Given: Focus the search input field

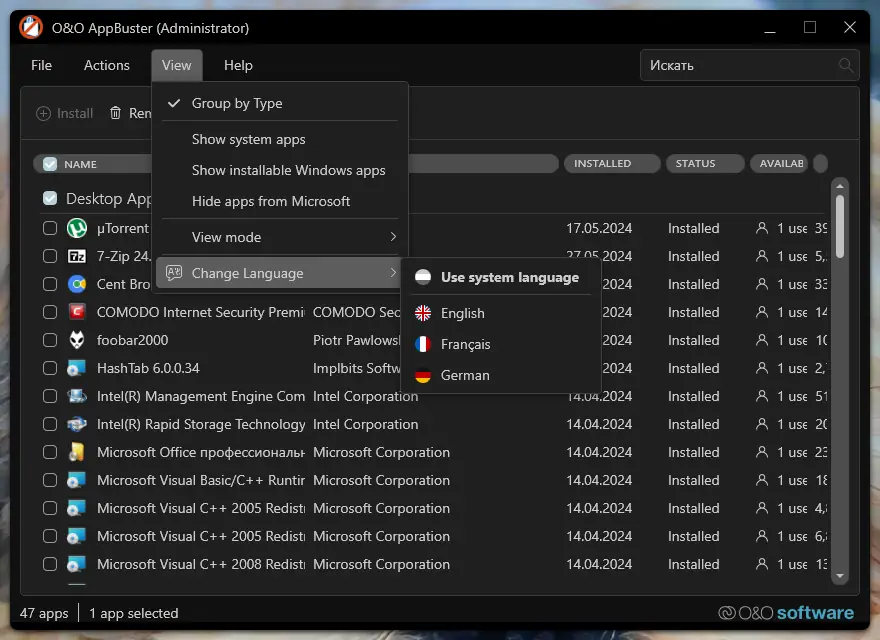Looking at the screenshot, I should (x=738, y=66).
